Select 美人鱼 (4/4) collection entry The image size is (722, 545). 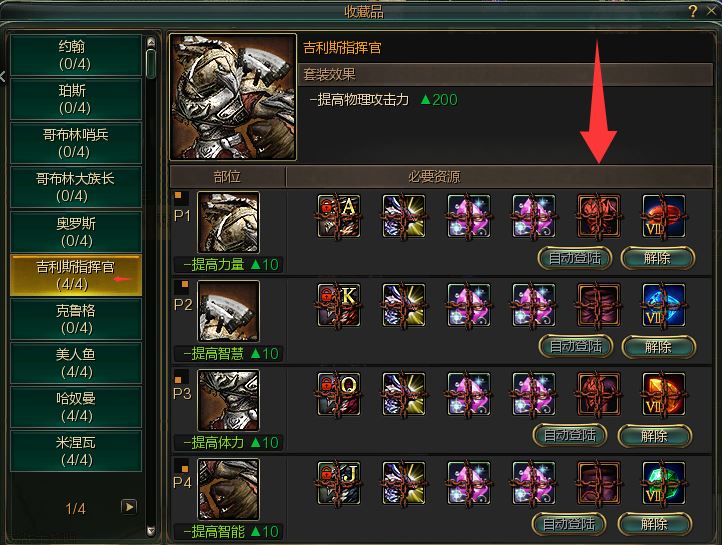[x=76, y=363]
